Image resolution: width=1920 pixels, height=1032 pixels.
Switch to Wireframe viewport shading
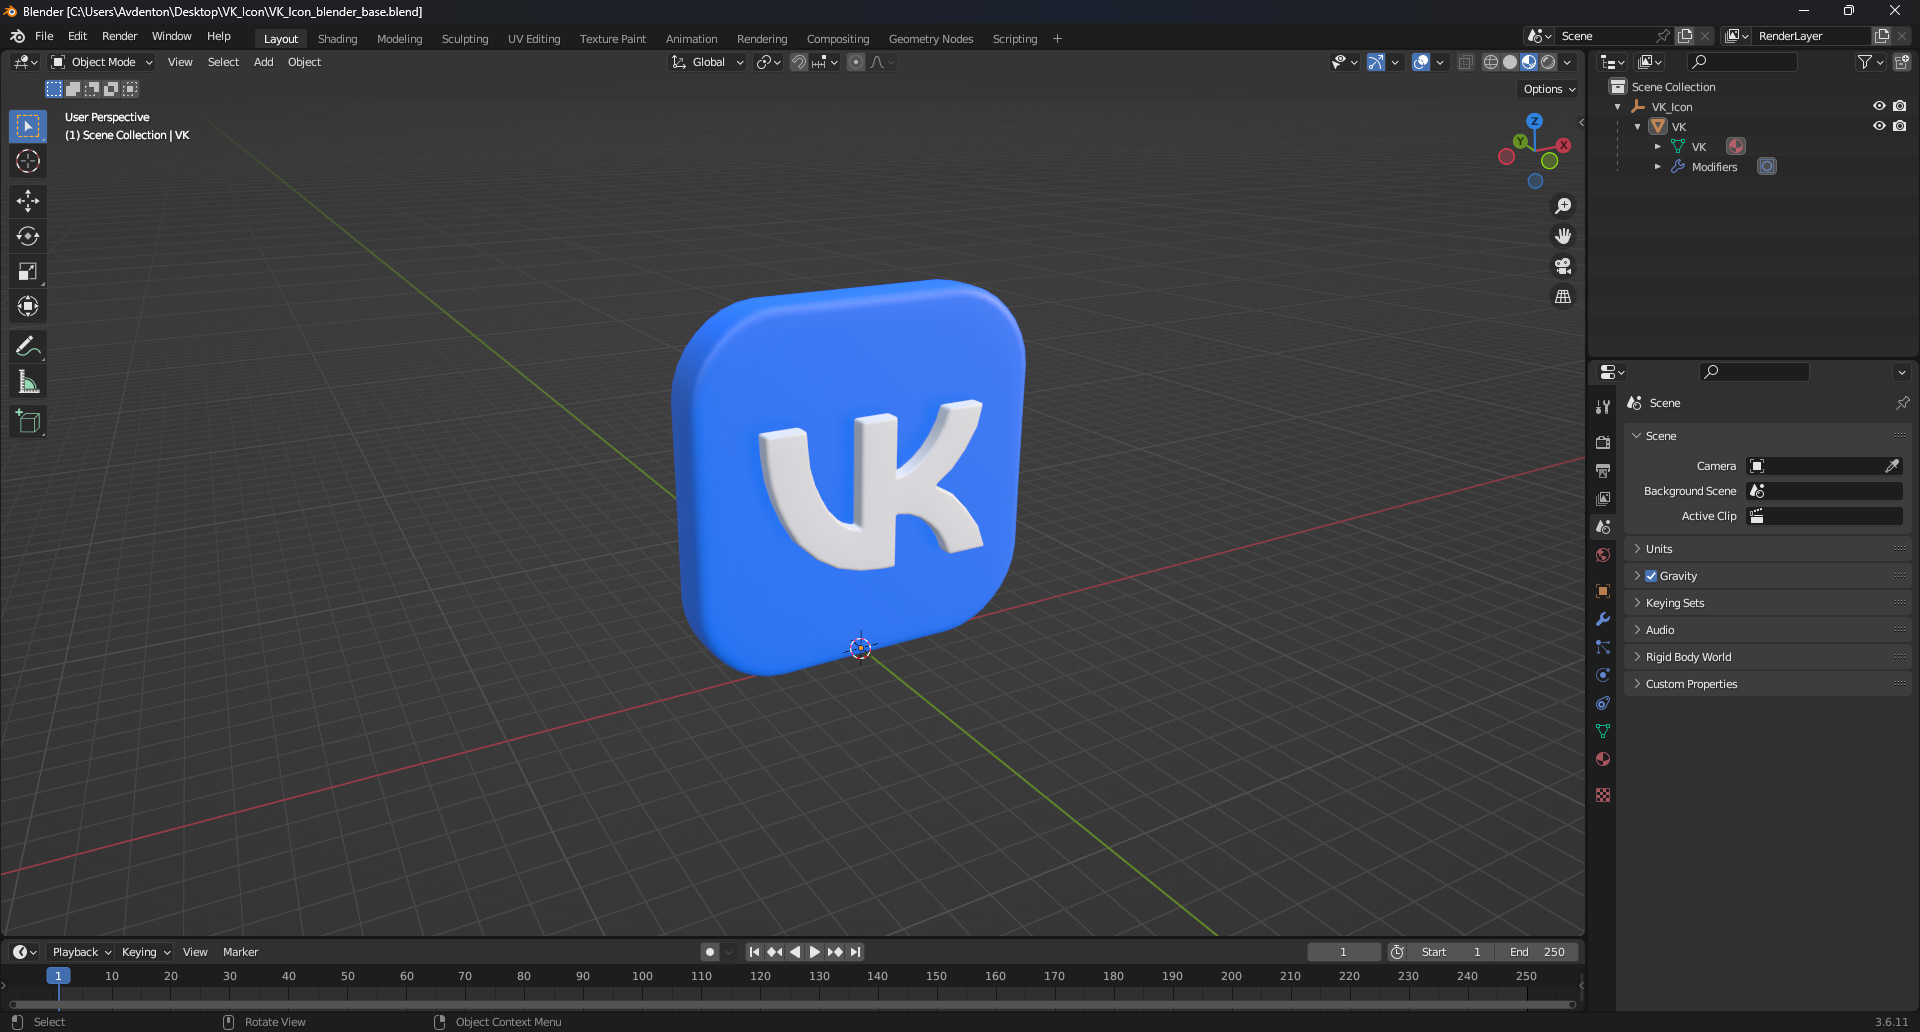click(x=1491, y=62)
